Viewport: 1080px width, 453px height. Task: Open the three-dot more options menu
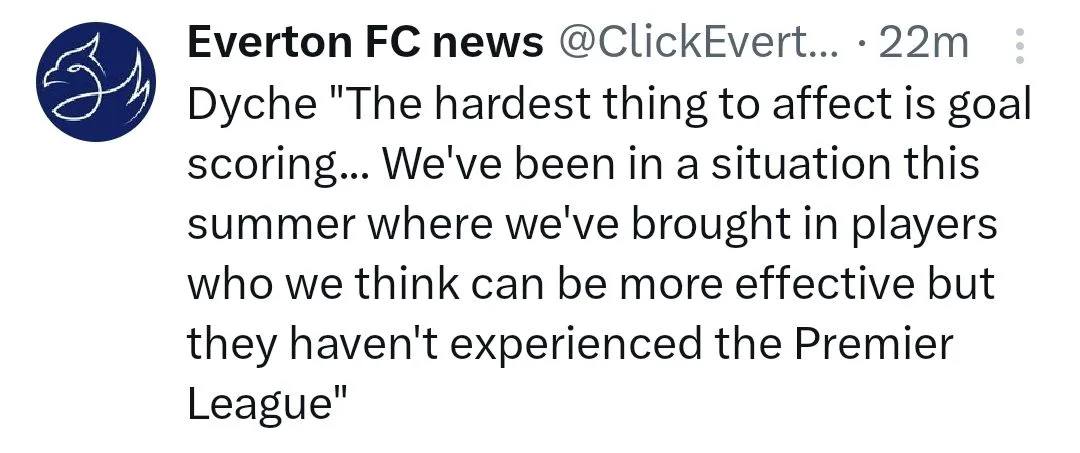[1020, 46]
